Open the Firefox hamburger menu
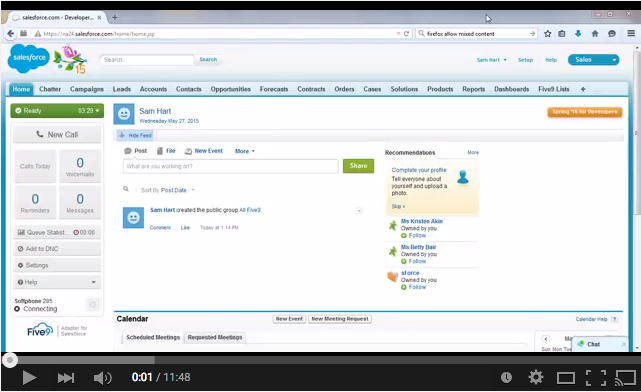Image resolution: width=641 pixels, height=392 pixels. [x=631, y=34]
